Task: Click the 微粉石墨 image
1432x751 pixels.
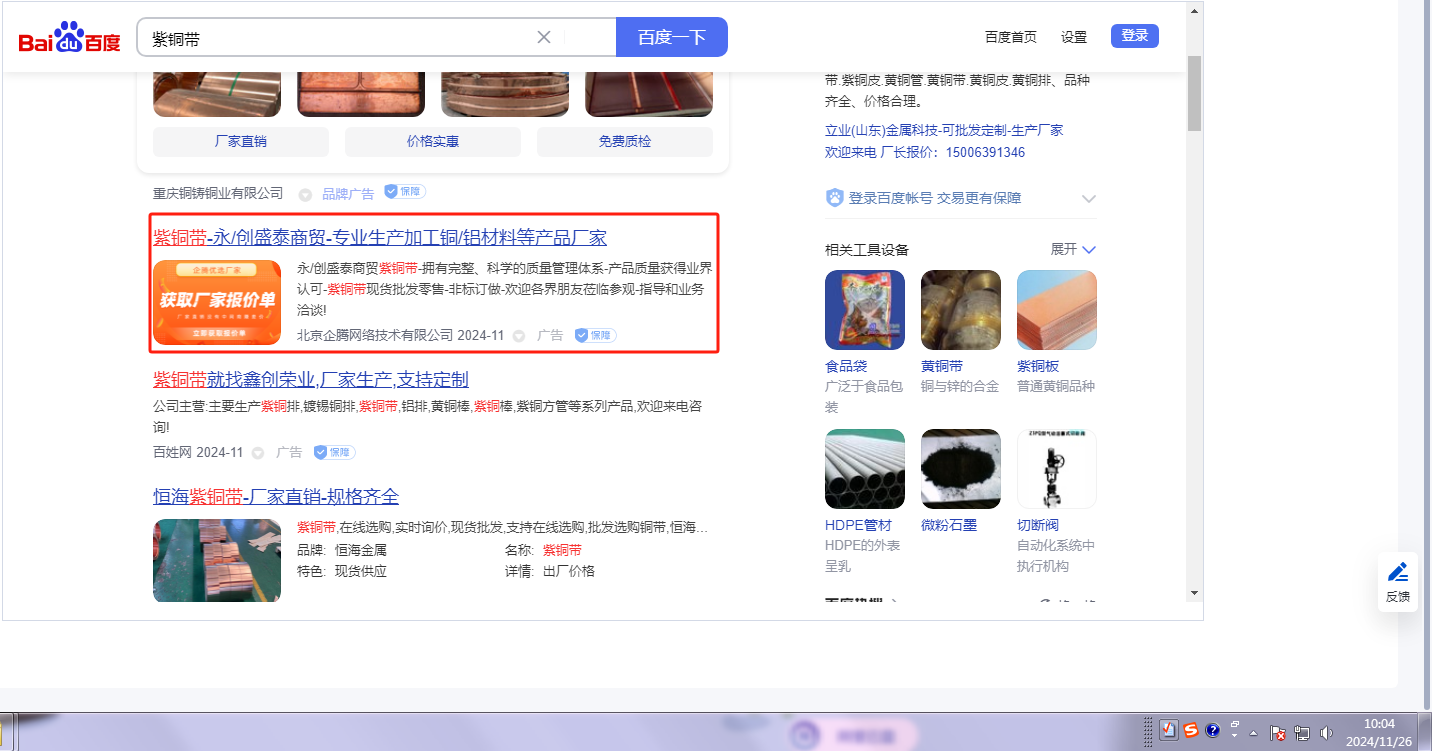Action: click(x=961, y=469)
